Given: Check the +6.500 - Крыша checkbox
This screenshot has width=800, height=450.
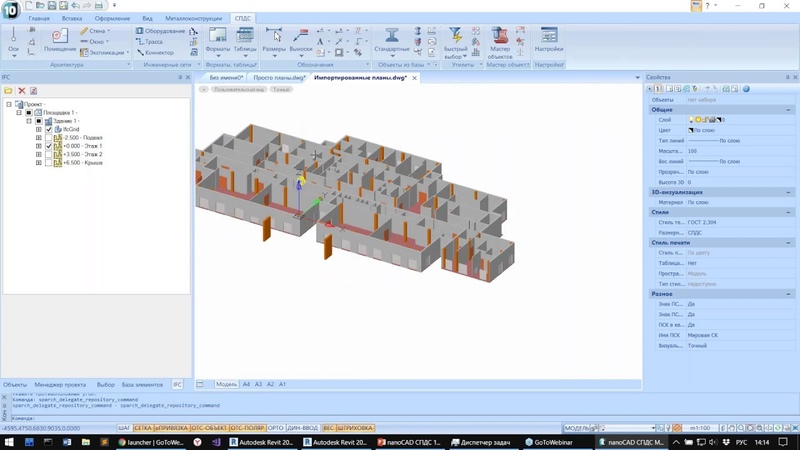Looking at the screenshot, I should 48,163.
